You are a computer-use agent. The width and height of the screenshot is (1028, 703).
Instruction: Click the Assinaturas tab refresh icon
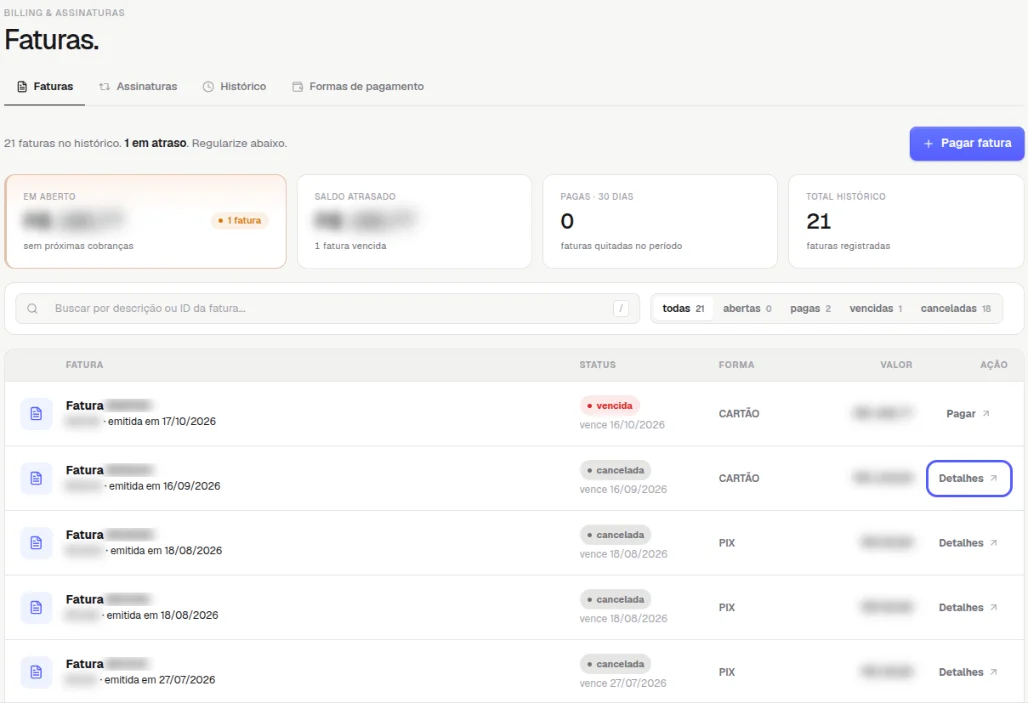pos(104,87)
